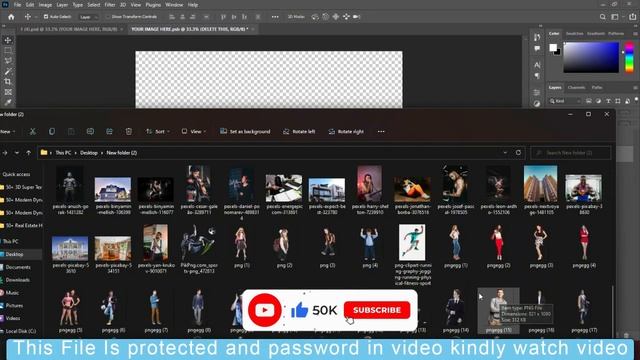
Task: Open recent locations dropdown arrow
Action: 17,153
